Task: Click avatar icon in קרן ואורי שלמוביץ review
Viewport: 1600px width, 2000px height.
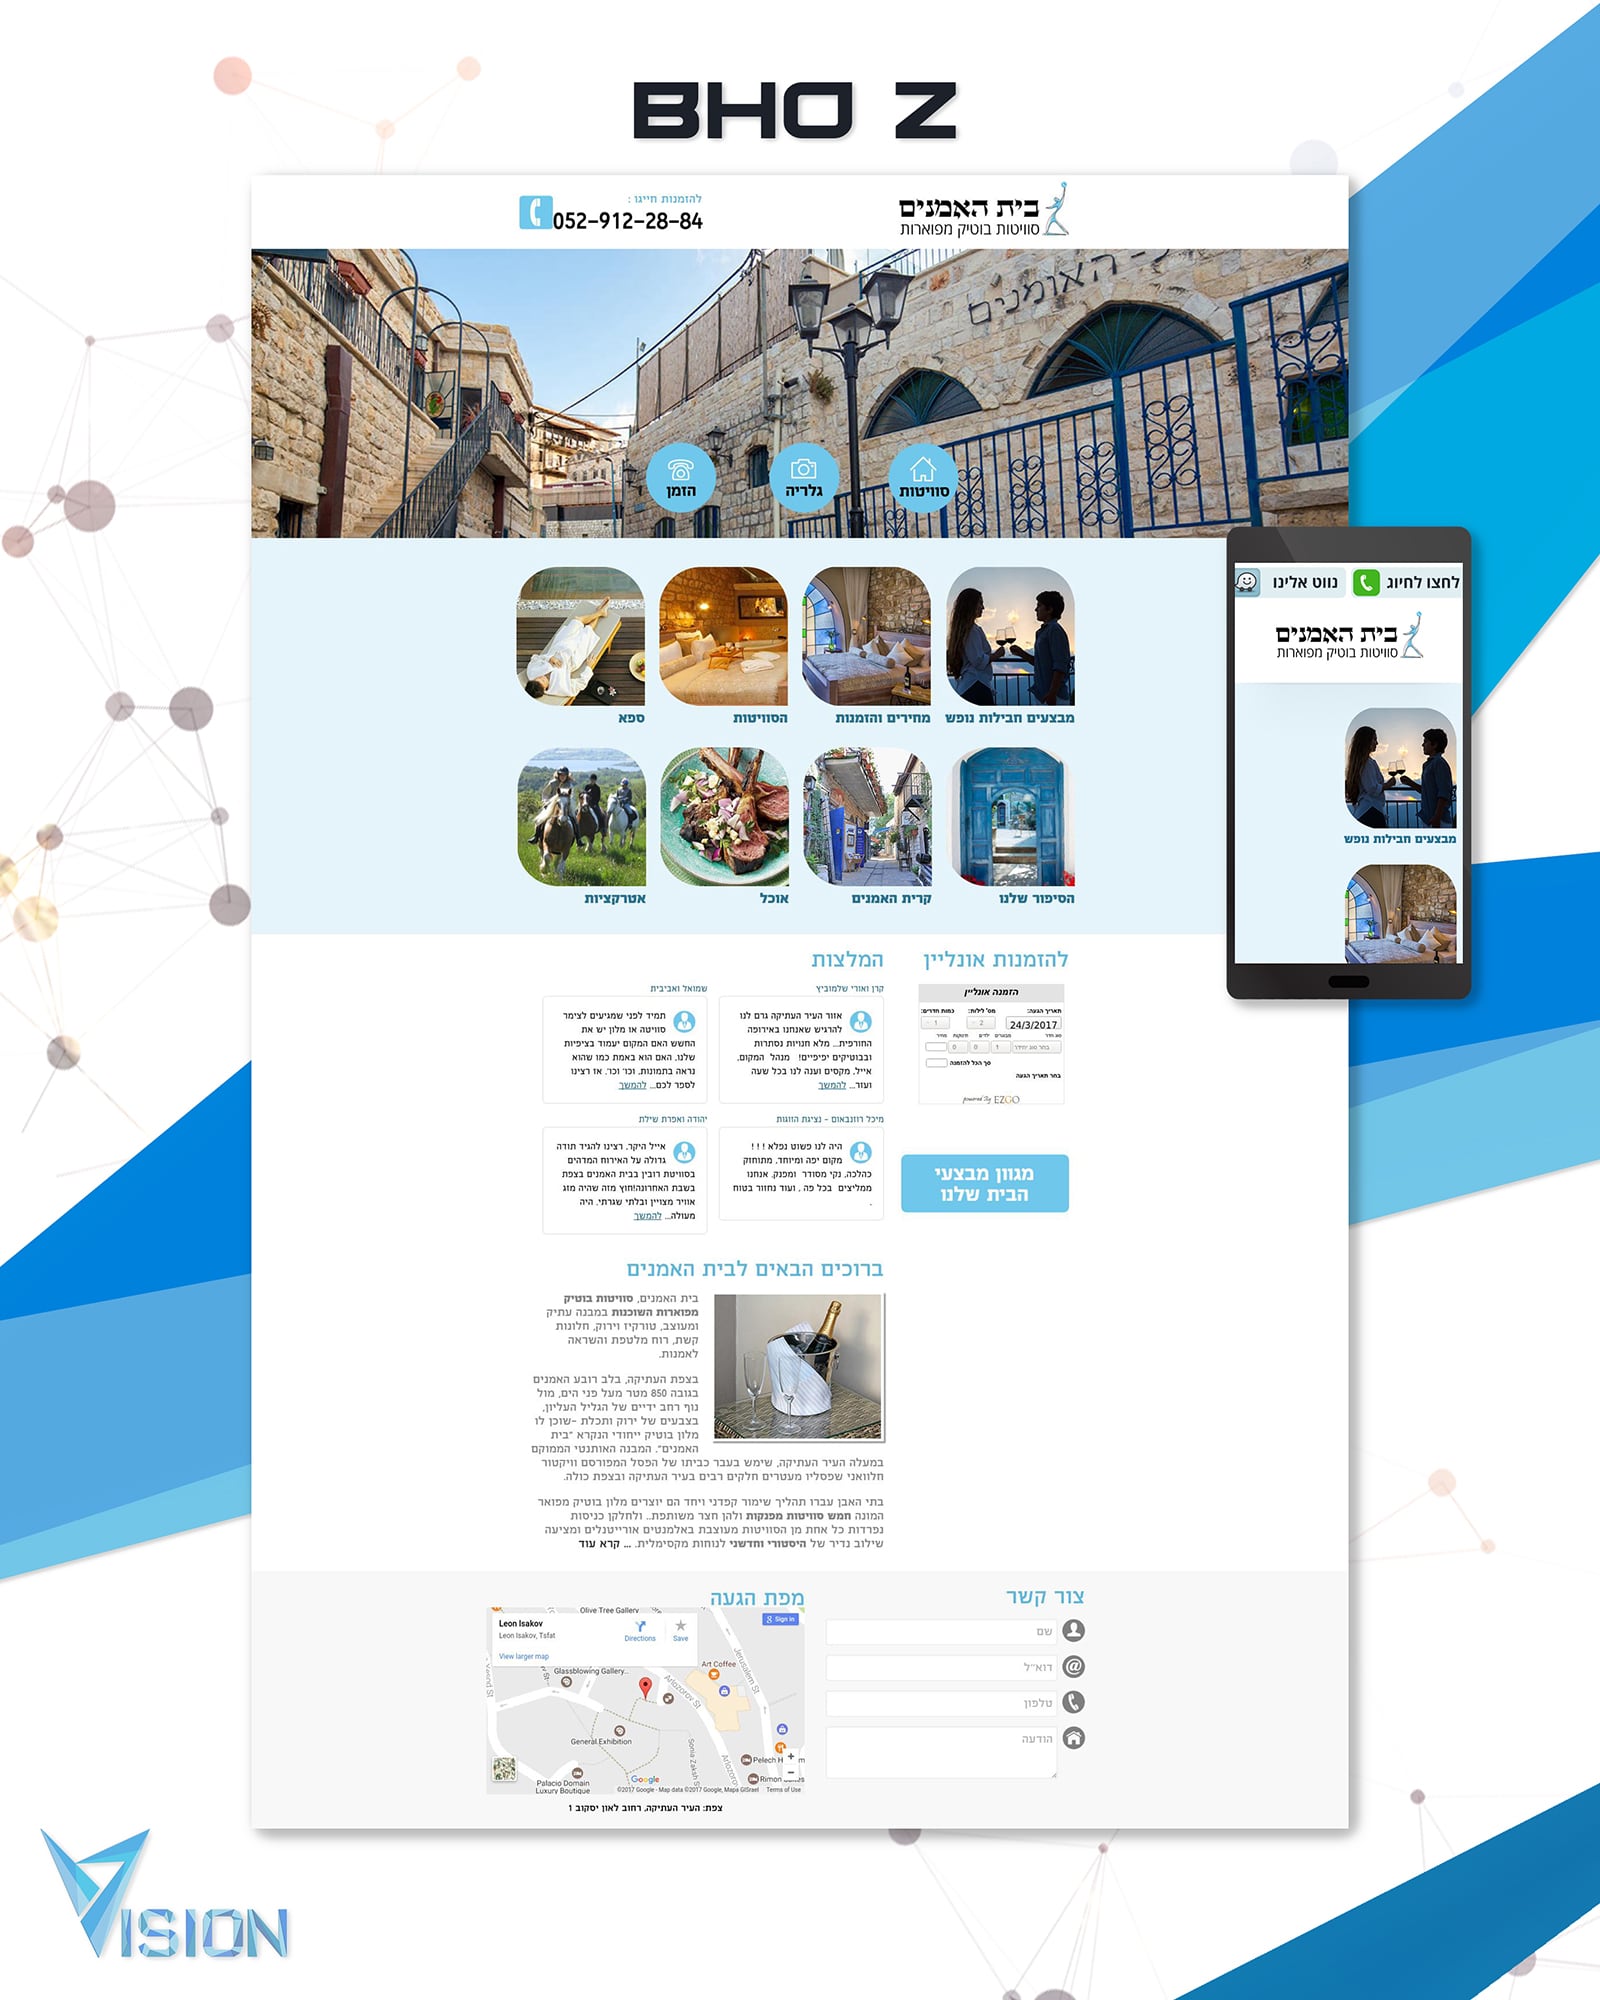Action: tap(860, 1022)
